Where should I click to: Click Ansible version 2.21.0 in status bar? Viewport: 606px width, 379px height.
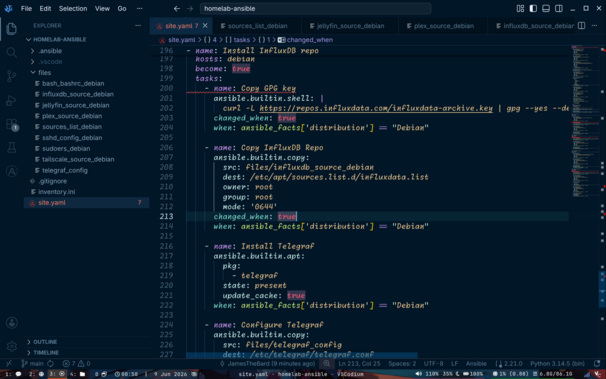tap(509, 364)
